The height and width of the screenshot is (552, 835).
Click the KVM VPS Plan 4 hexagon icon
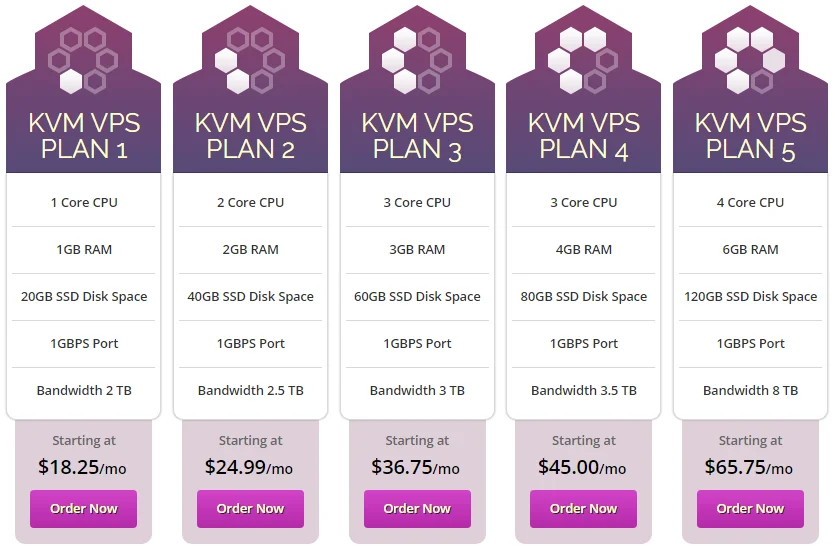[583, 60]
